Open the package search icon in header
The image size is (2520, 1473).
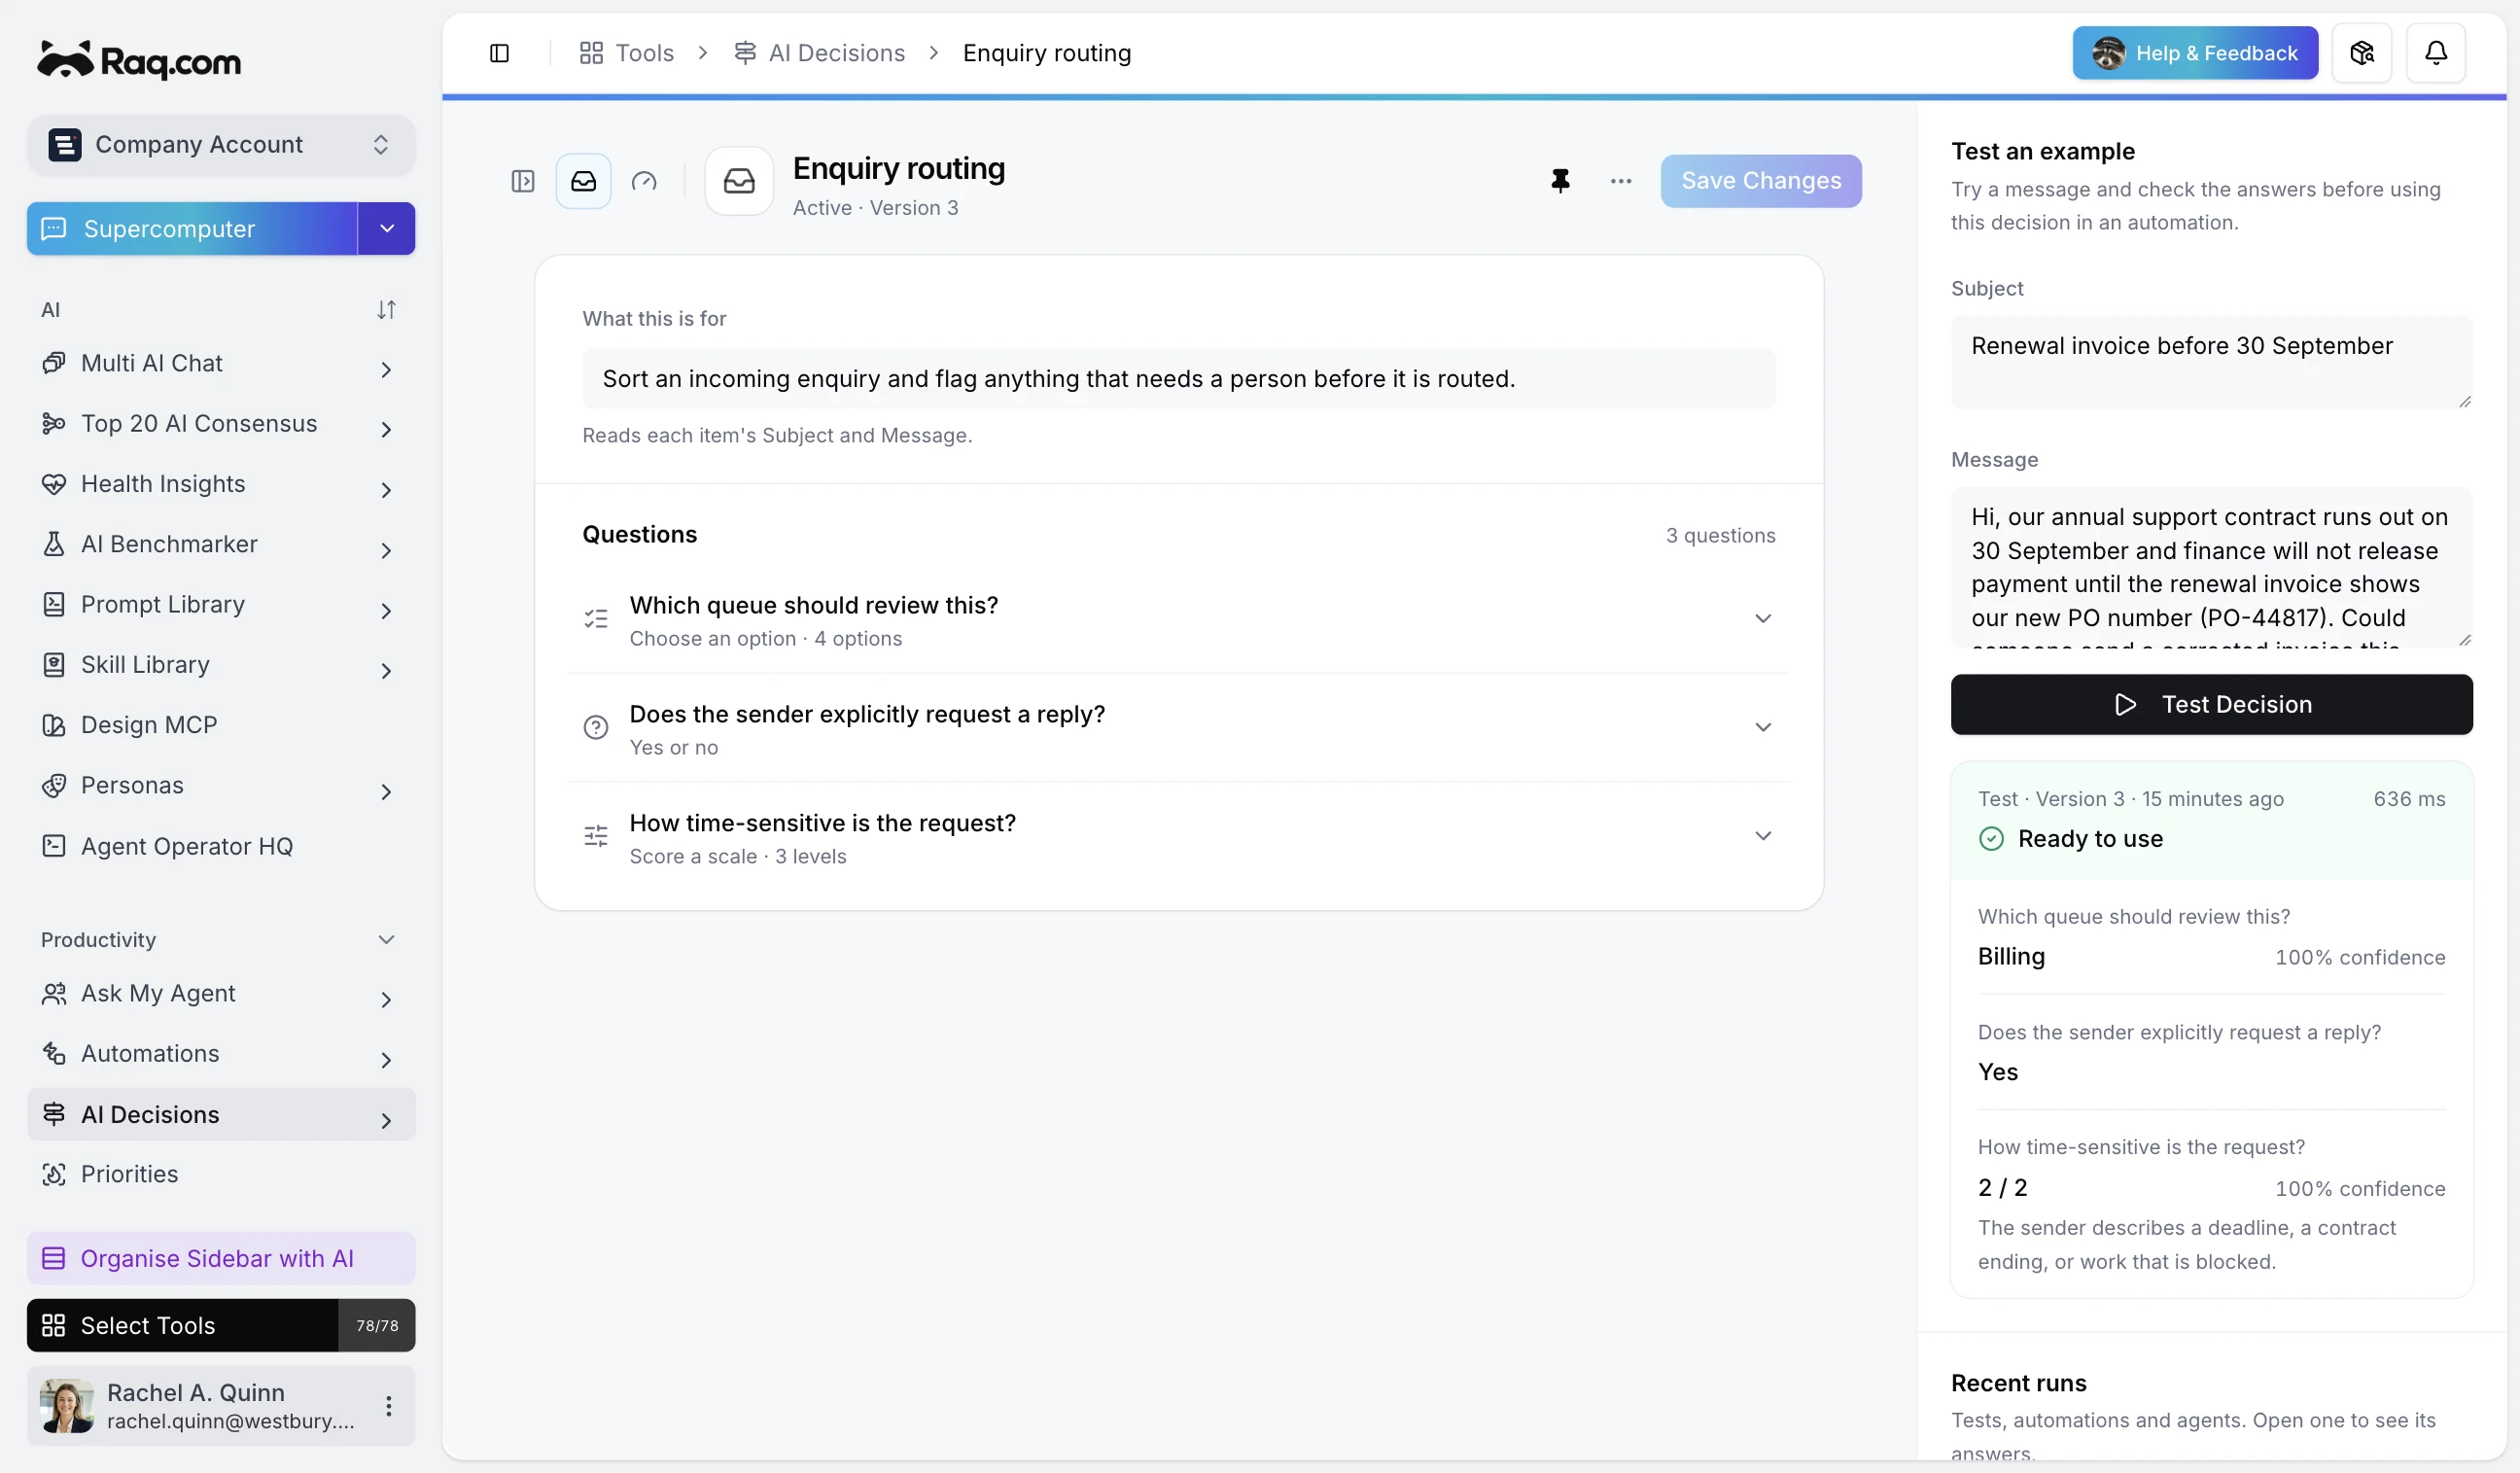click(2362, 53)
